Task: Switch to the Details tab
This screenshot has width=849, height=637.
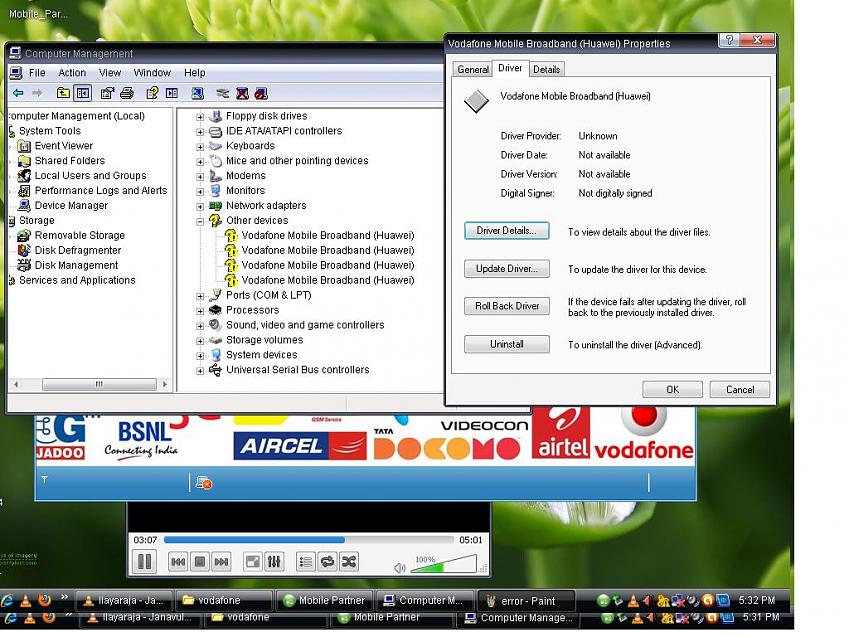Action: 546,69
